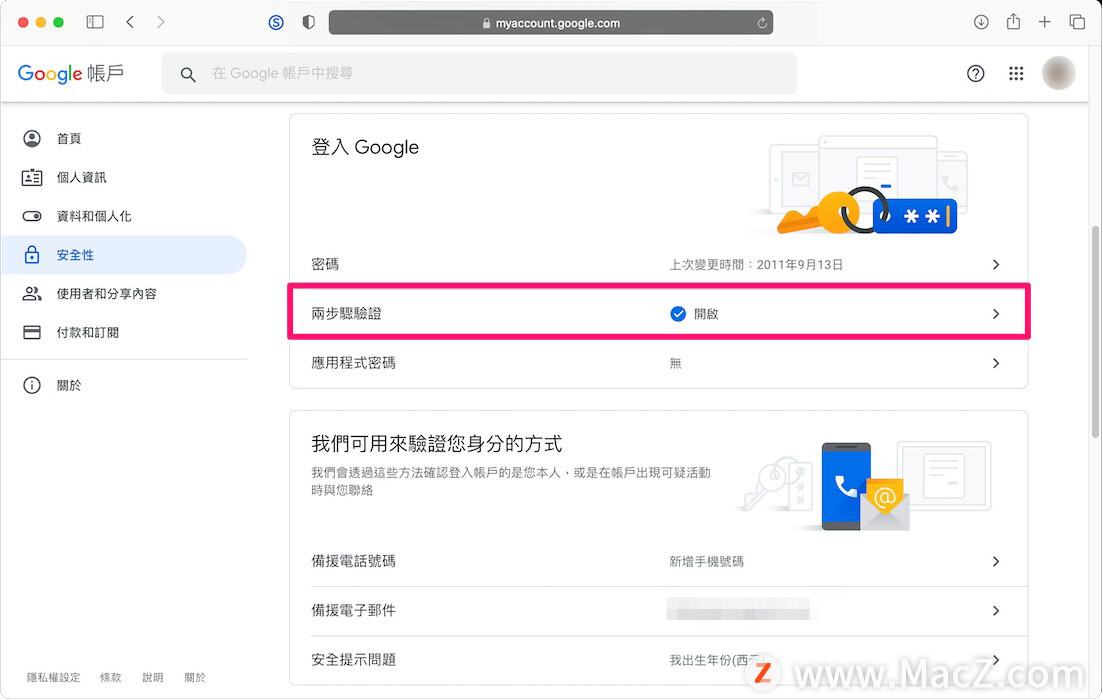Go back with the left arrow

coord(130,22)
